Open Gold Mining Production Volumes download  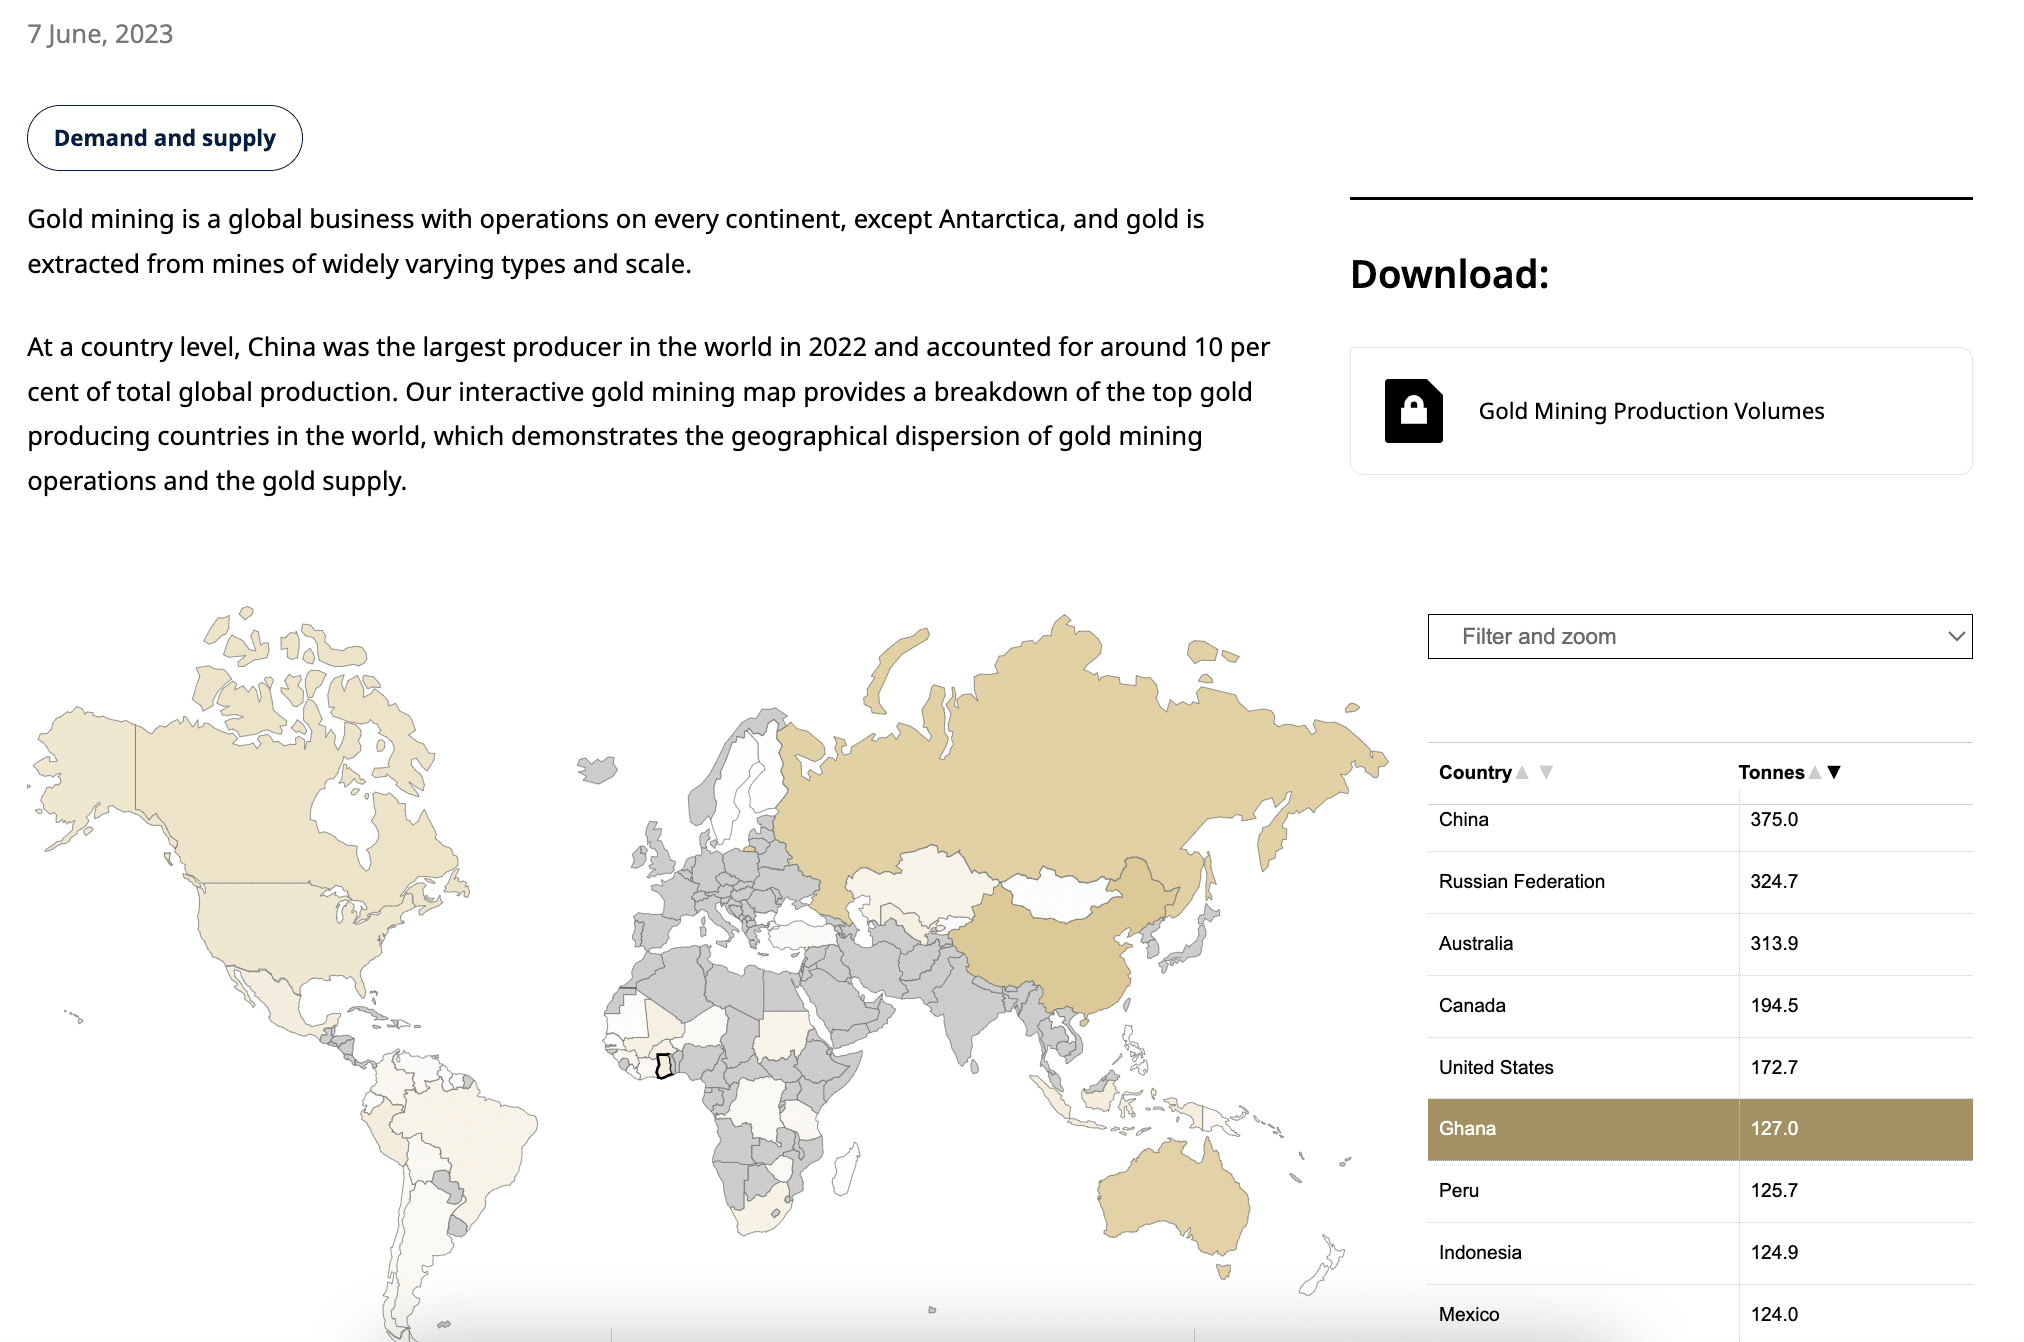1651,411
